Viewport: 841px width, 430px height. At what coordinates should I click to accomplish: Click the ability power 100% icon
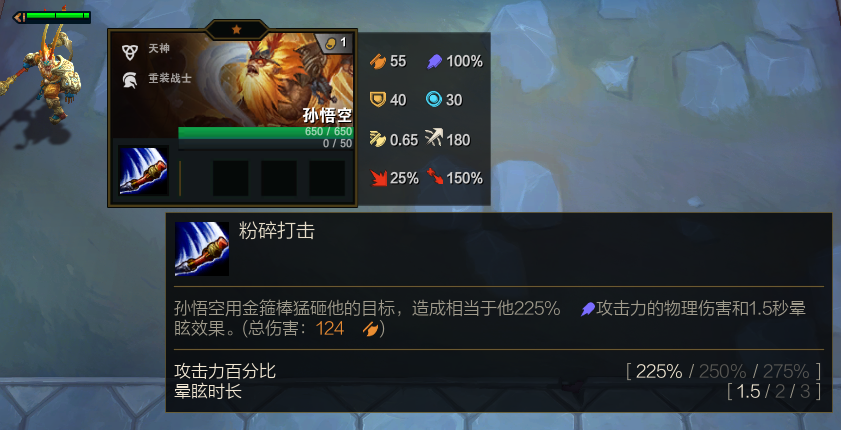[434, 61]
